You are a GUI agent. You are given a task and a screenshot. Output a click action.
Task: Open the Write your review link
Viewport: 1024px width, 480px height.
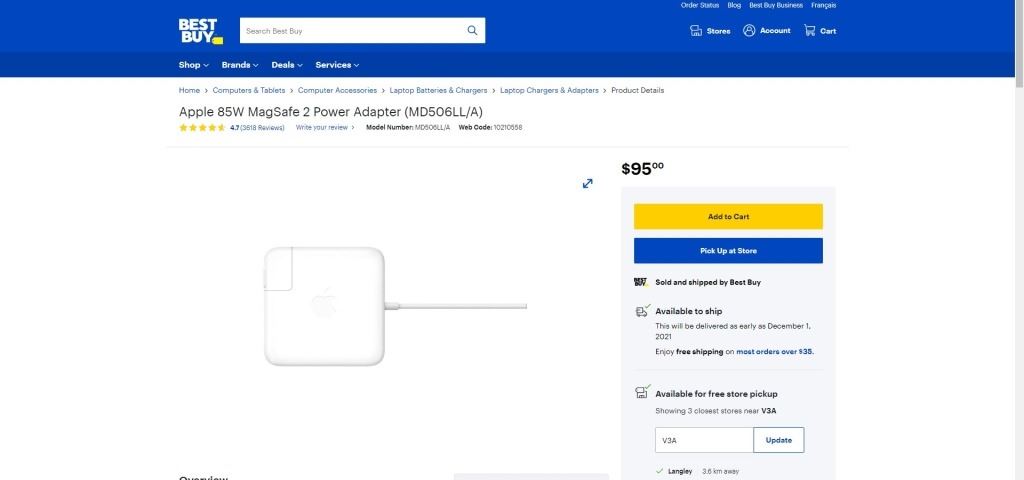tap(324, 128)
